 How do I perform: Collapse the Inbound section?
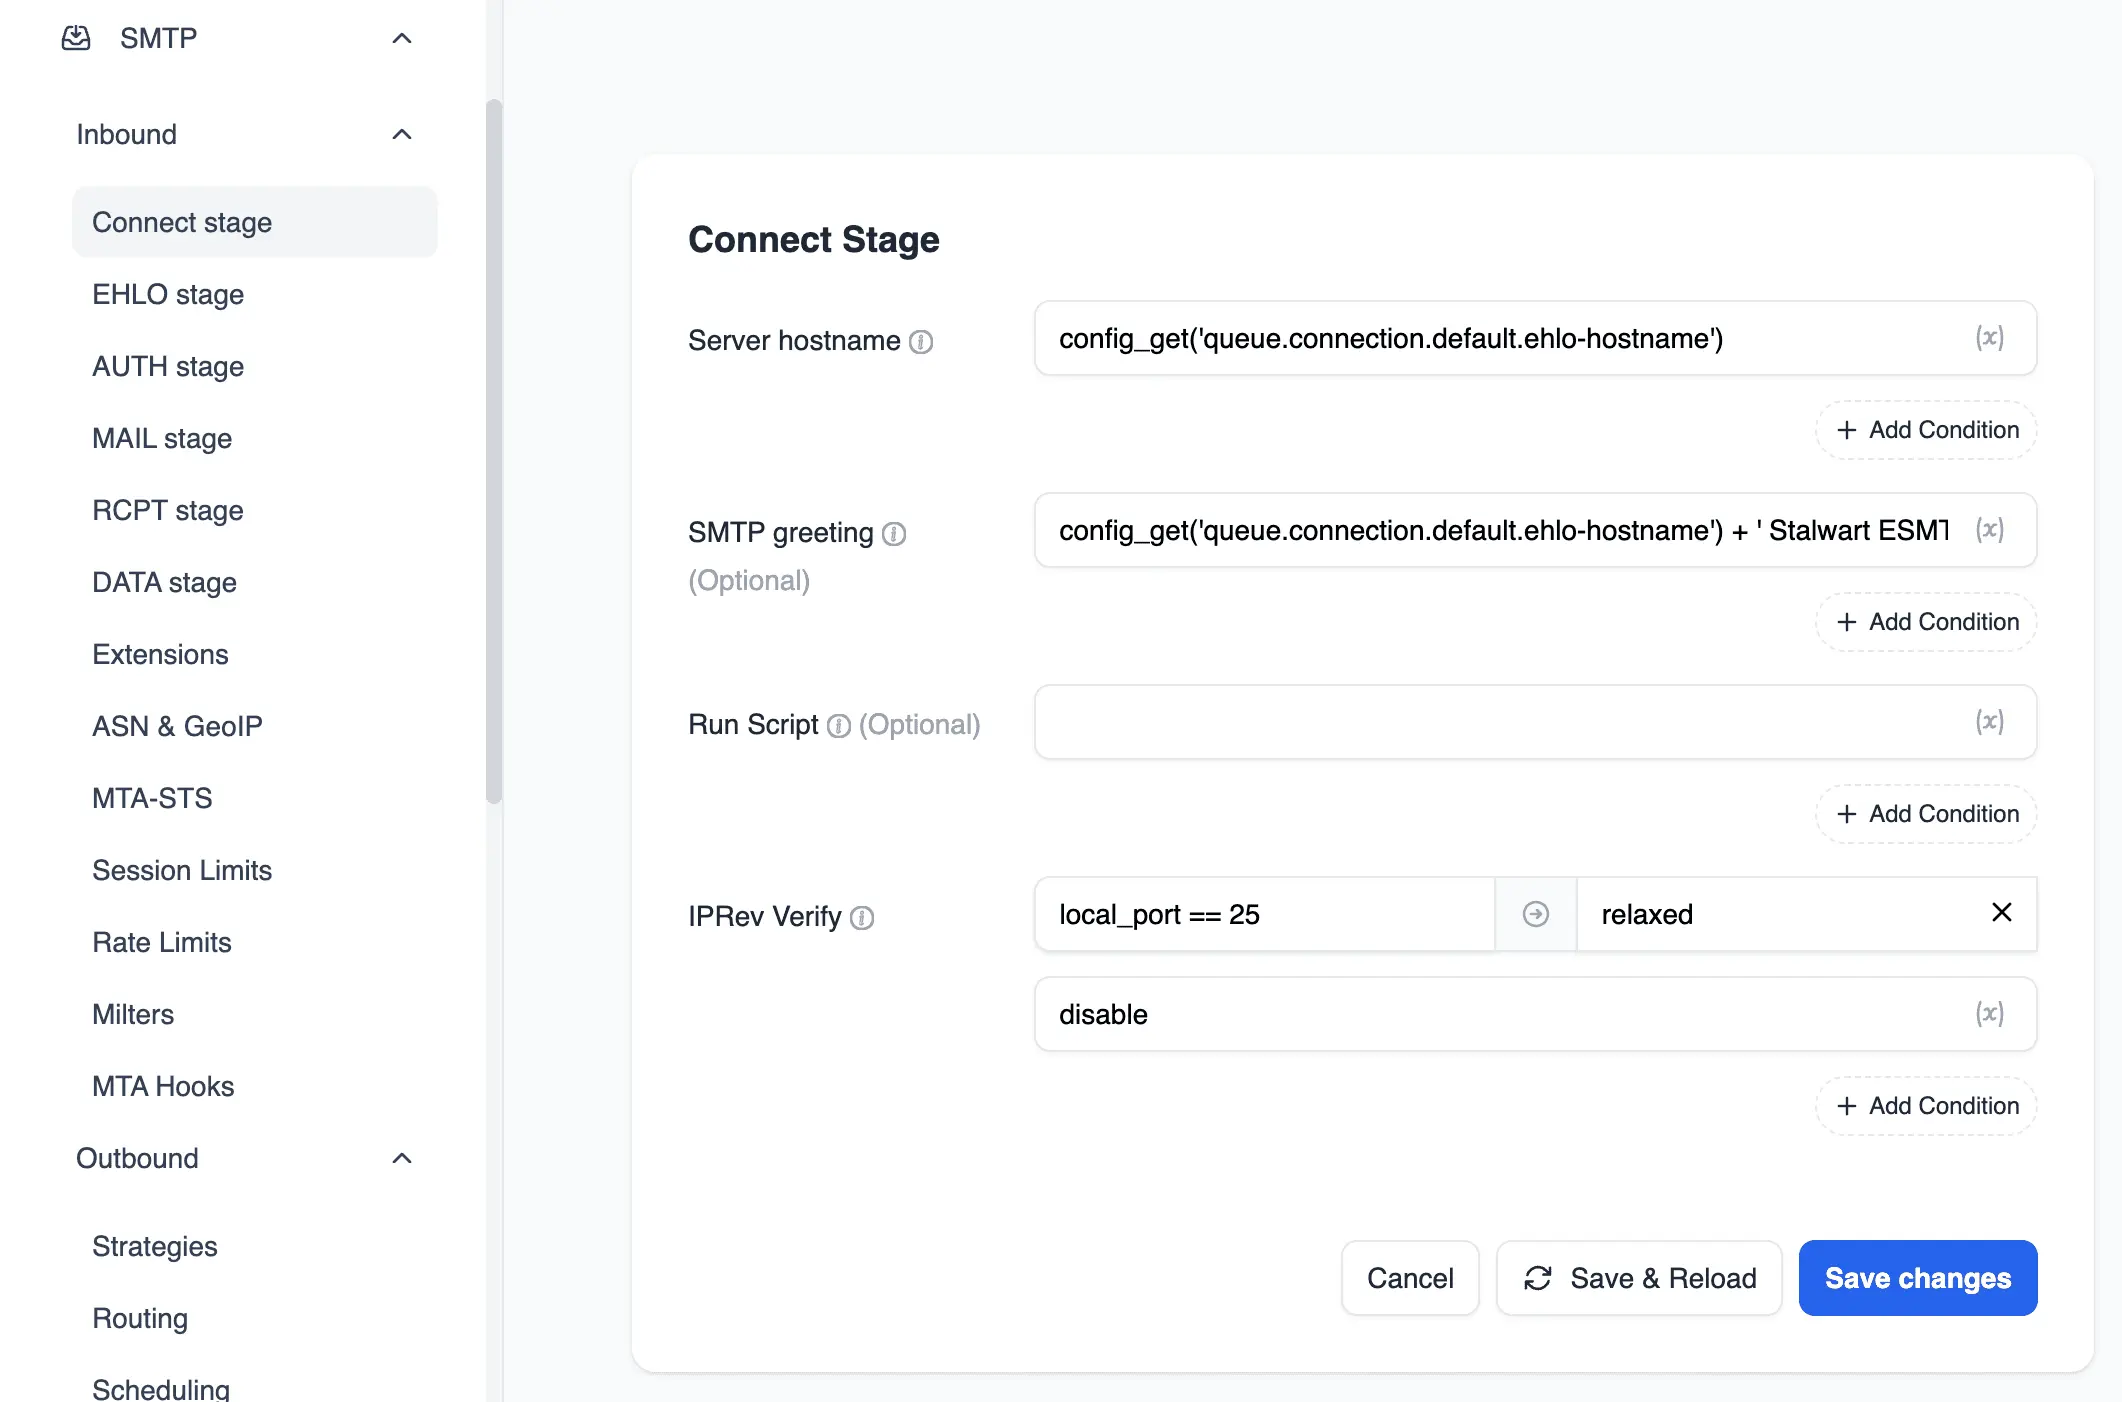coord(402,134)
